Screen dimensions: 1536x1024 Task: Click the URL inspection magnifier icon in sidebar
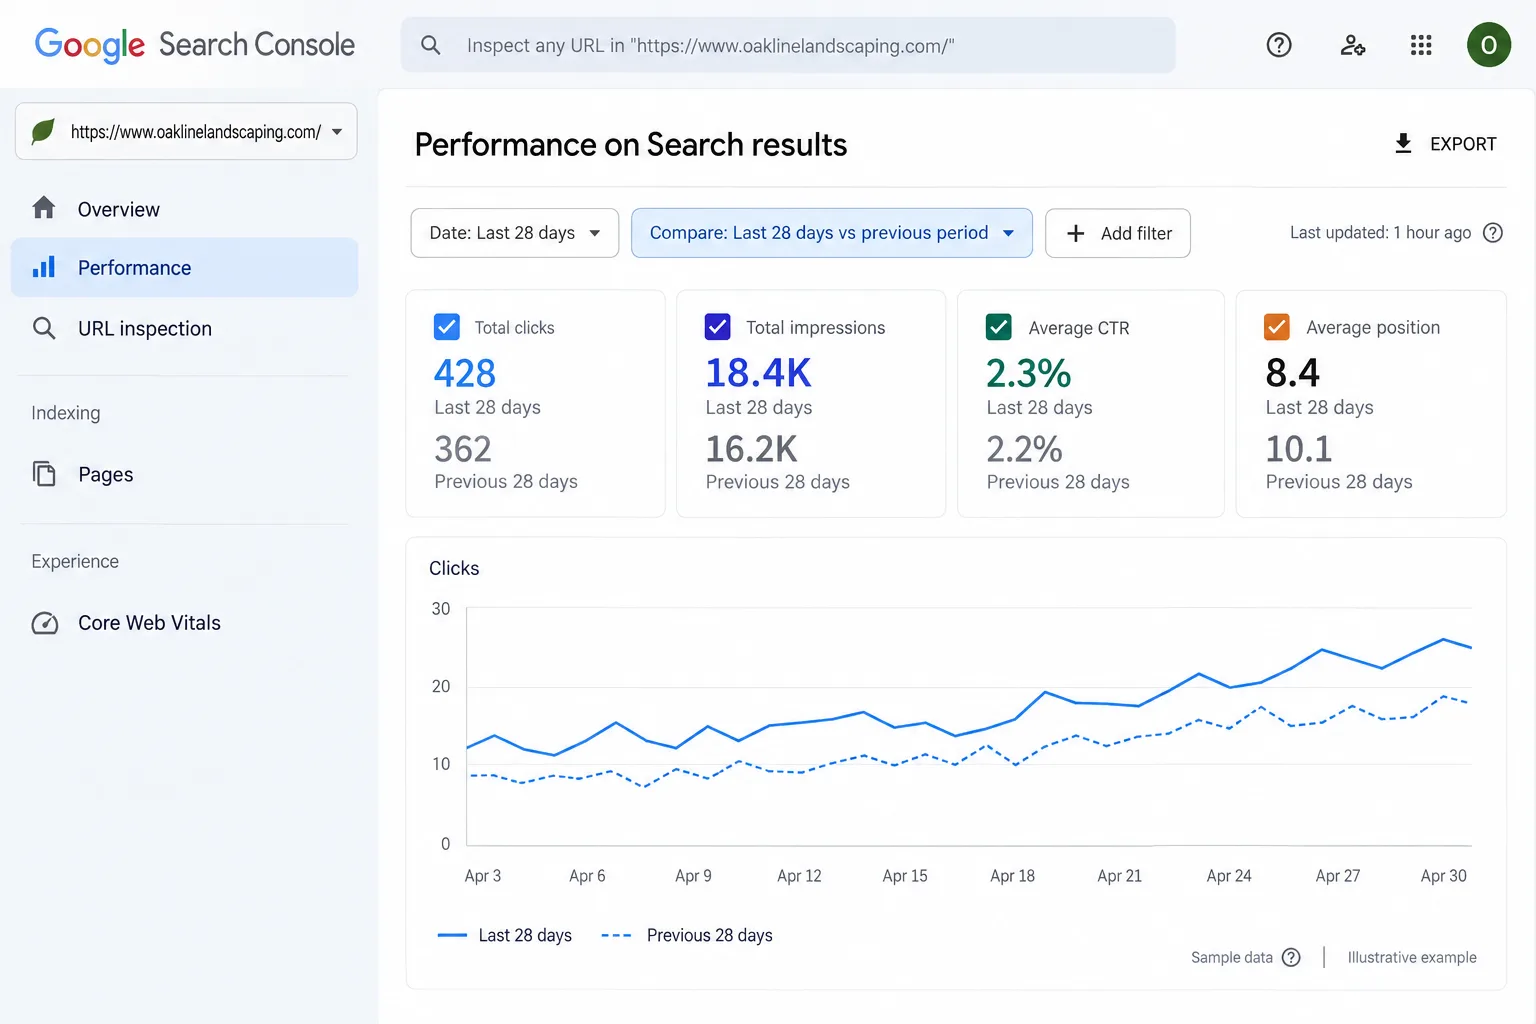point(44,328)
